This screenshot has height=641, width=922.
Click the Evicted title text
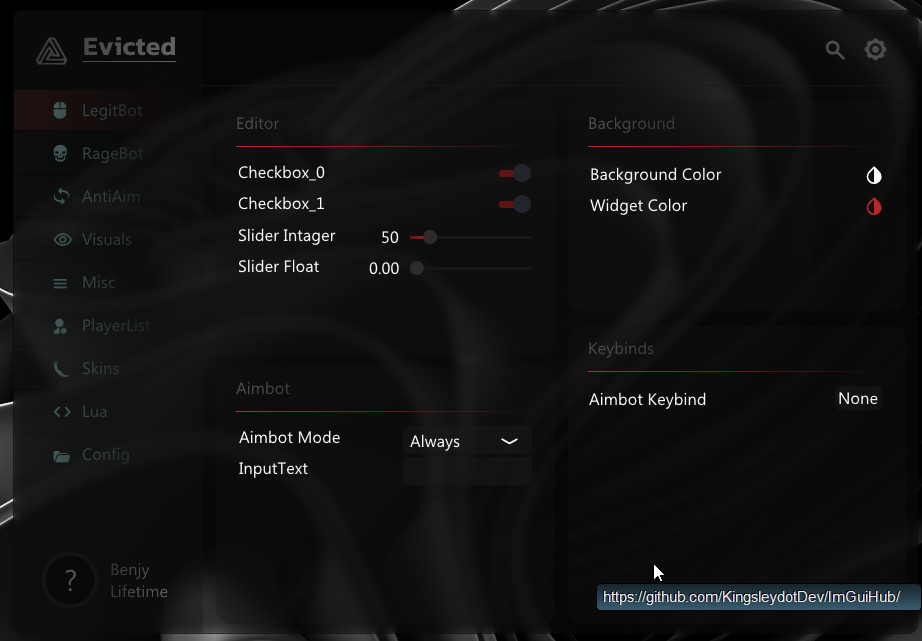(129, 47)
